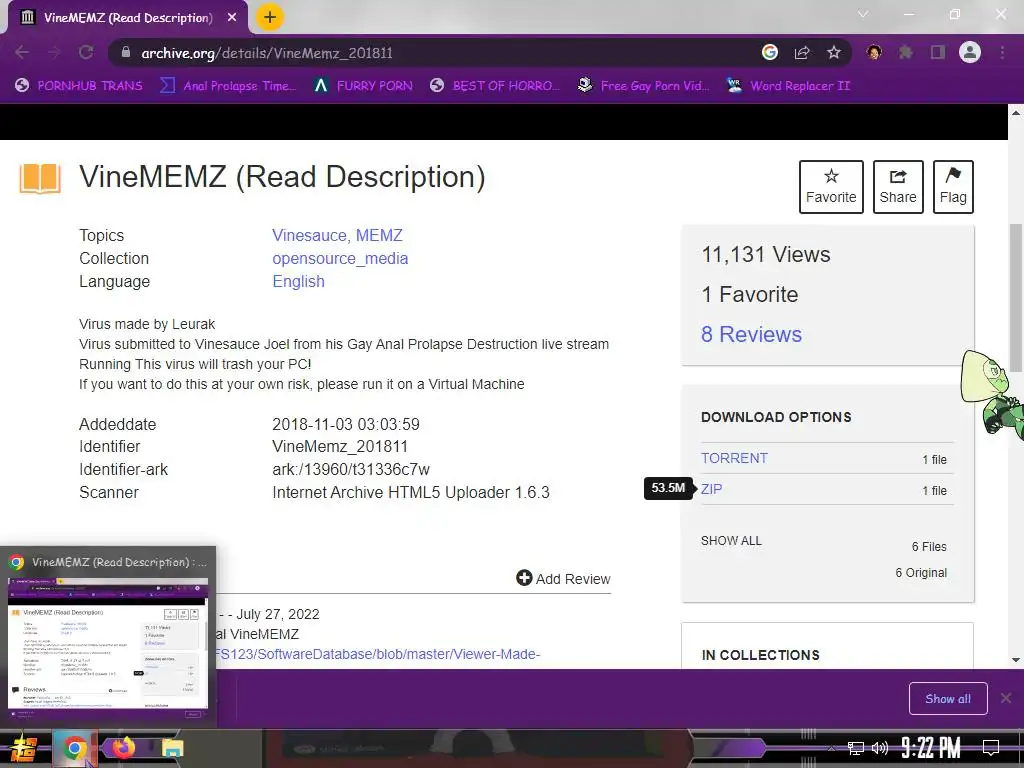This screenshot has height=768, width=1024.
Task: Click the Share button
Action: tap(898, 187)
